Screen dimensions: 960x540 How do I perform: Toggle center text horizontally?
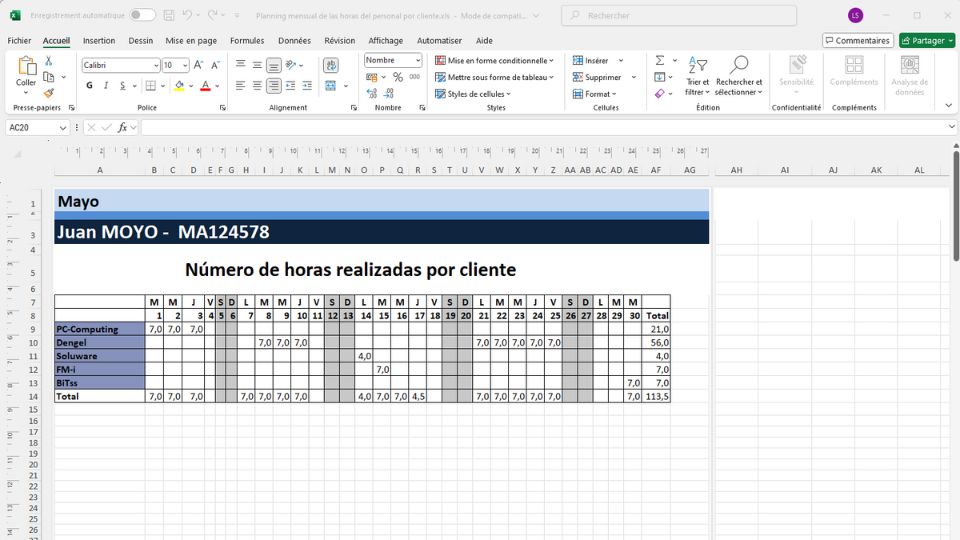click(257, 86)
